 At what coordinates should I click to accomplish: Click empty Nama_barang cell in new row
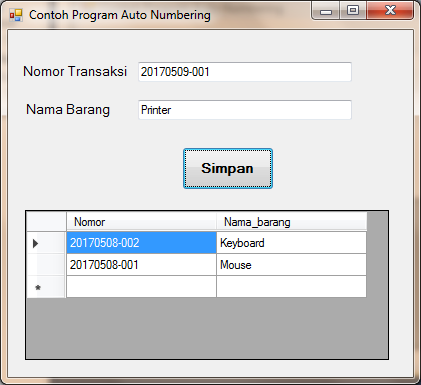(292, 287)
